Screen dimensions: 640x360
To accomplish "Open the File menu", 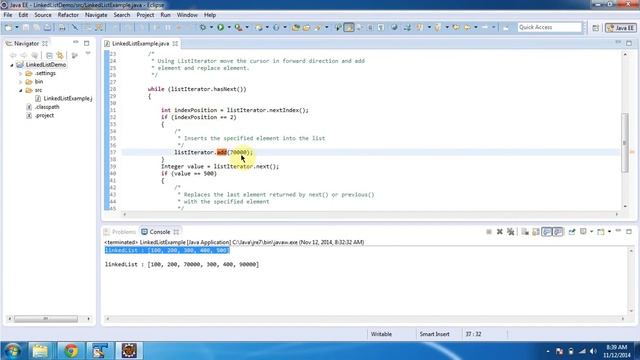I will (x=8, y=15).
